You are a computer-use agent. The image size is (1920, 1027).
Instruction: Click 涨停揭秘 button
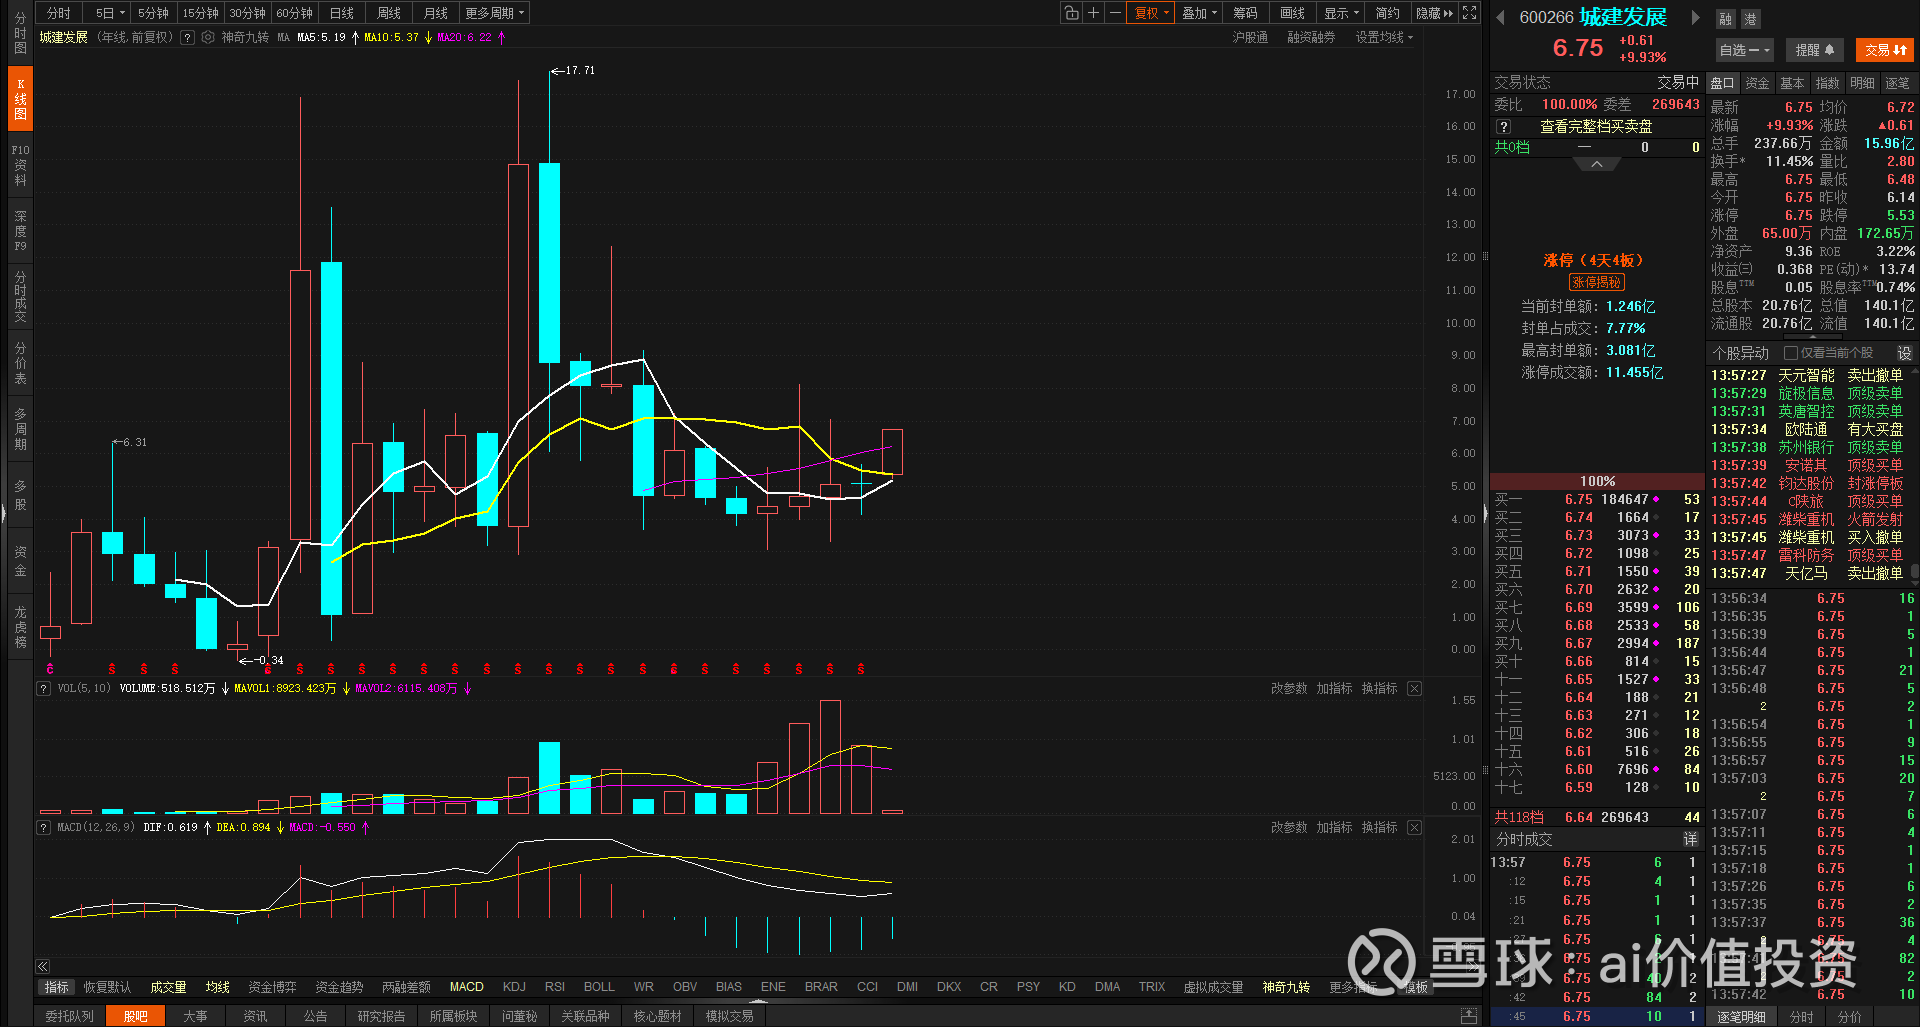pyautogui.click(x=1596, y=282)
